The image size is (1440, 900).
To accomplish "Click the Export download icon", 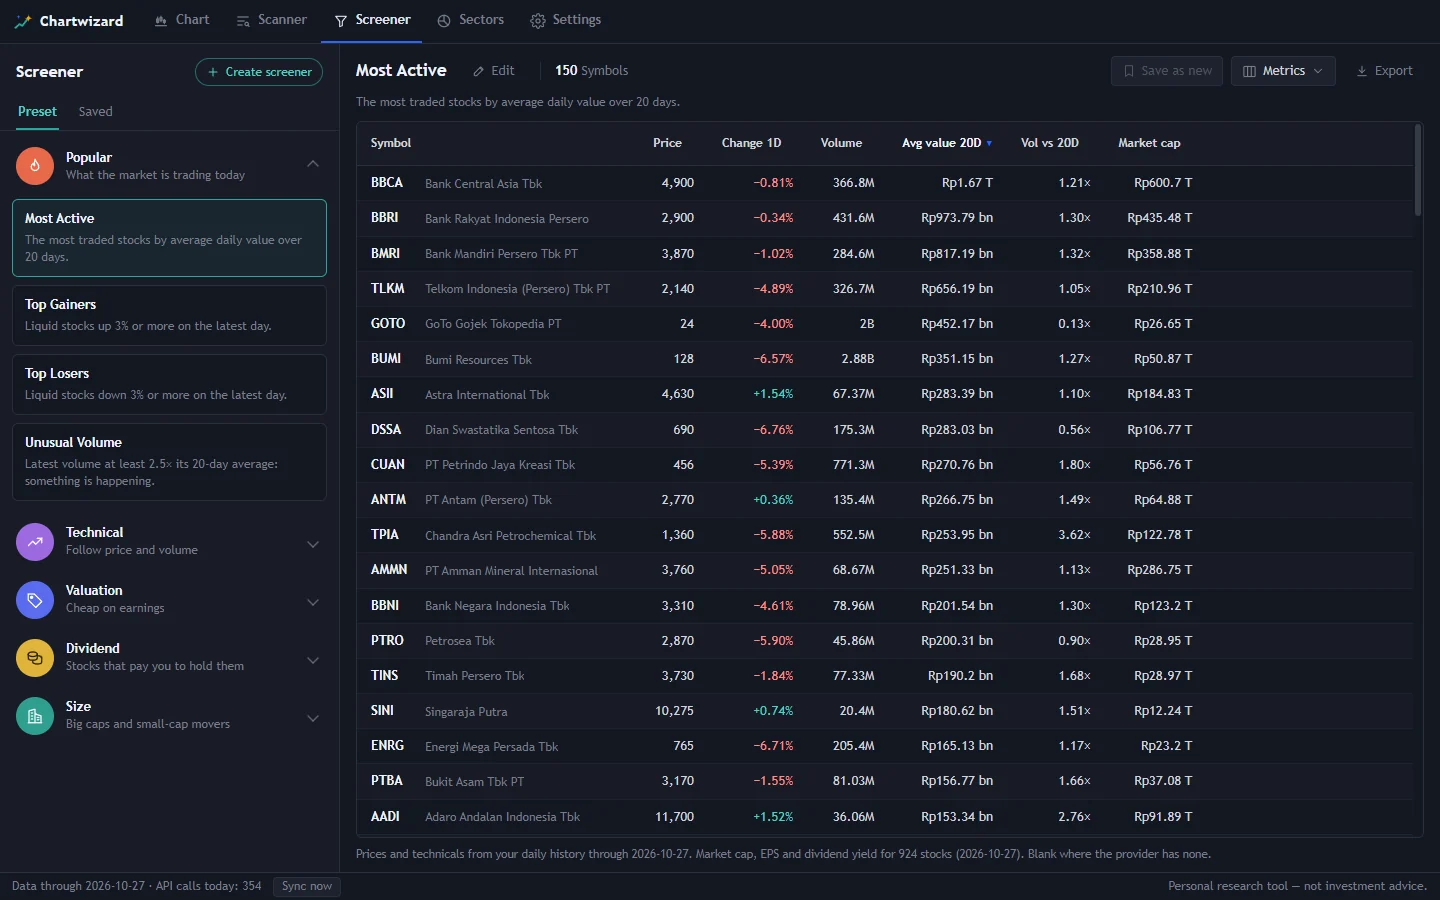I will pyautogui.click(x=1361, y=71).
